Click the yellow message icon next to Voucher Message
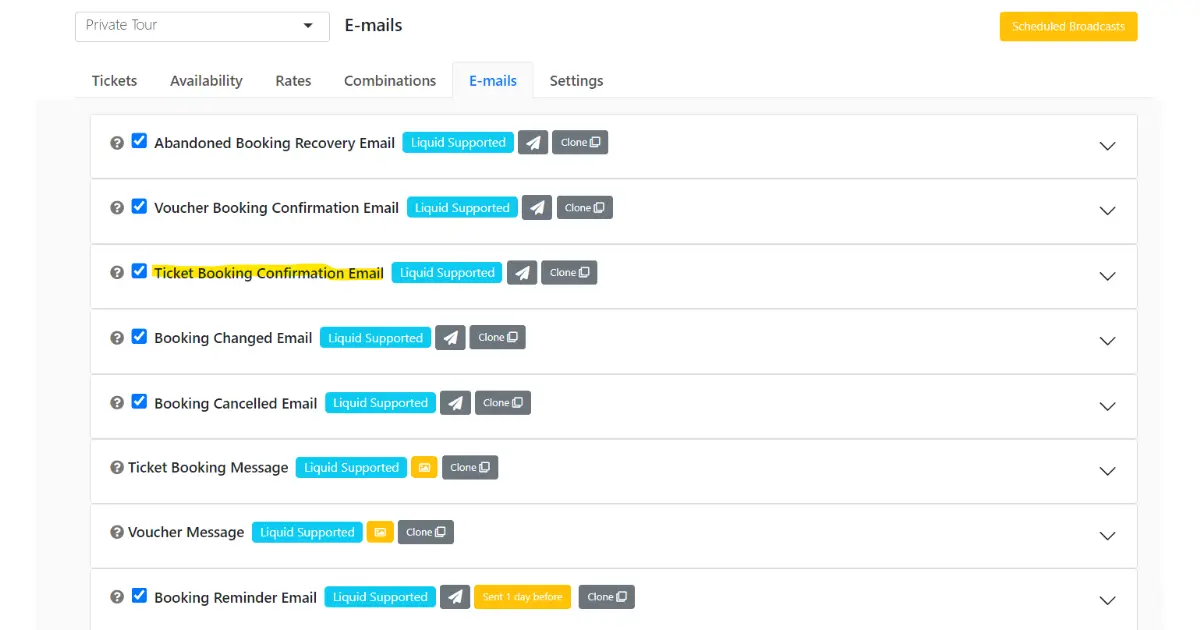The image size is (1200, 630). coord(380,532)
